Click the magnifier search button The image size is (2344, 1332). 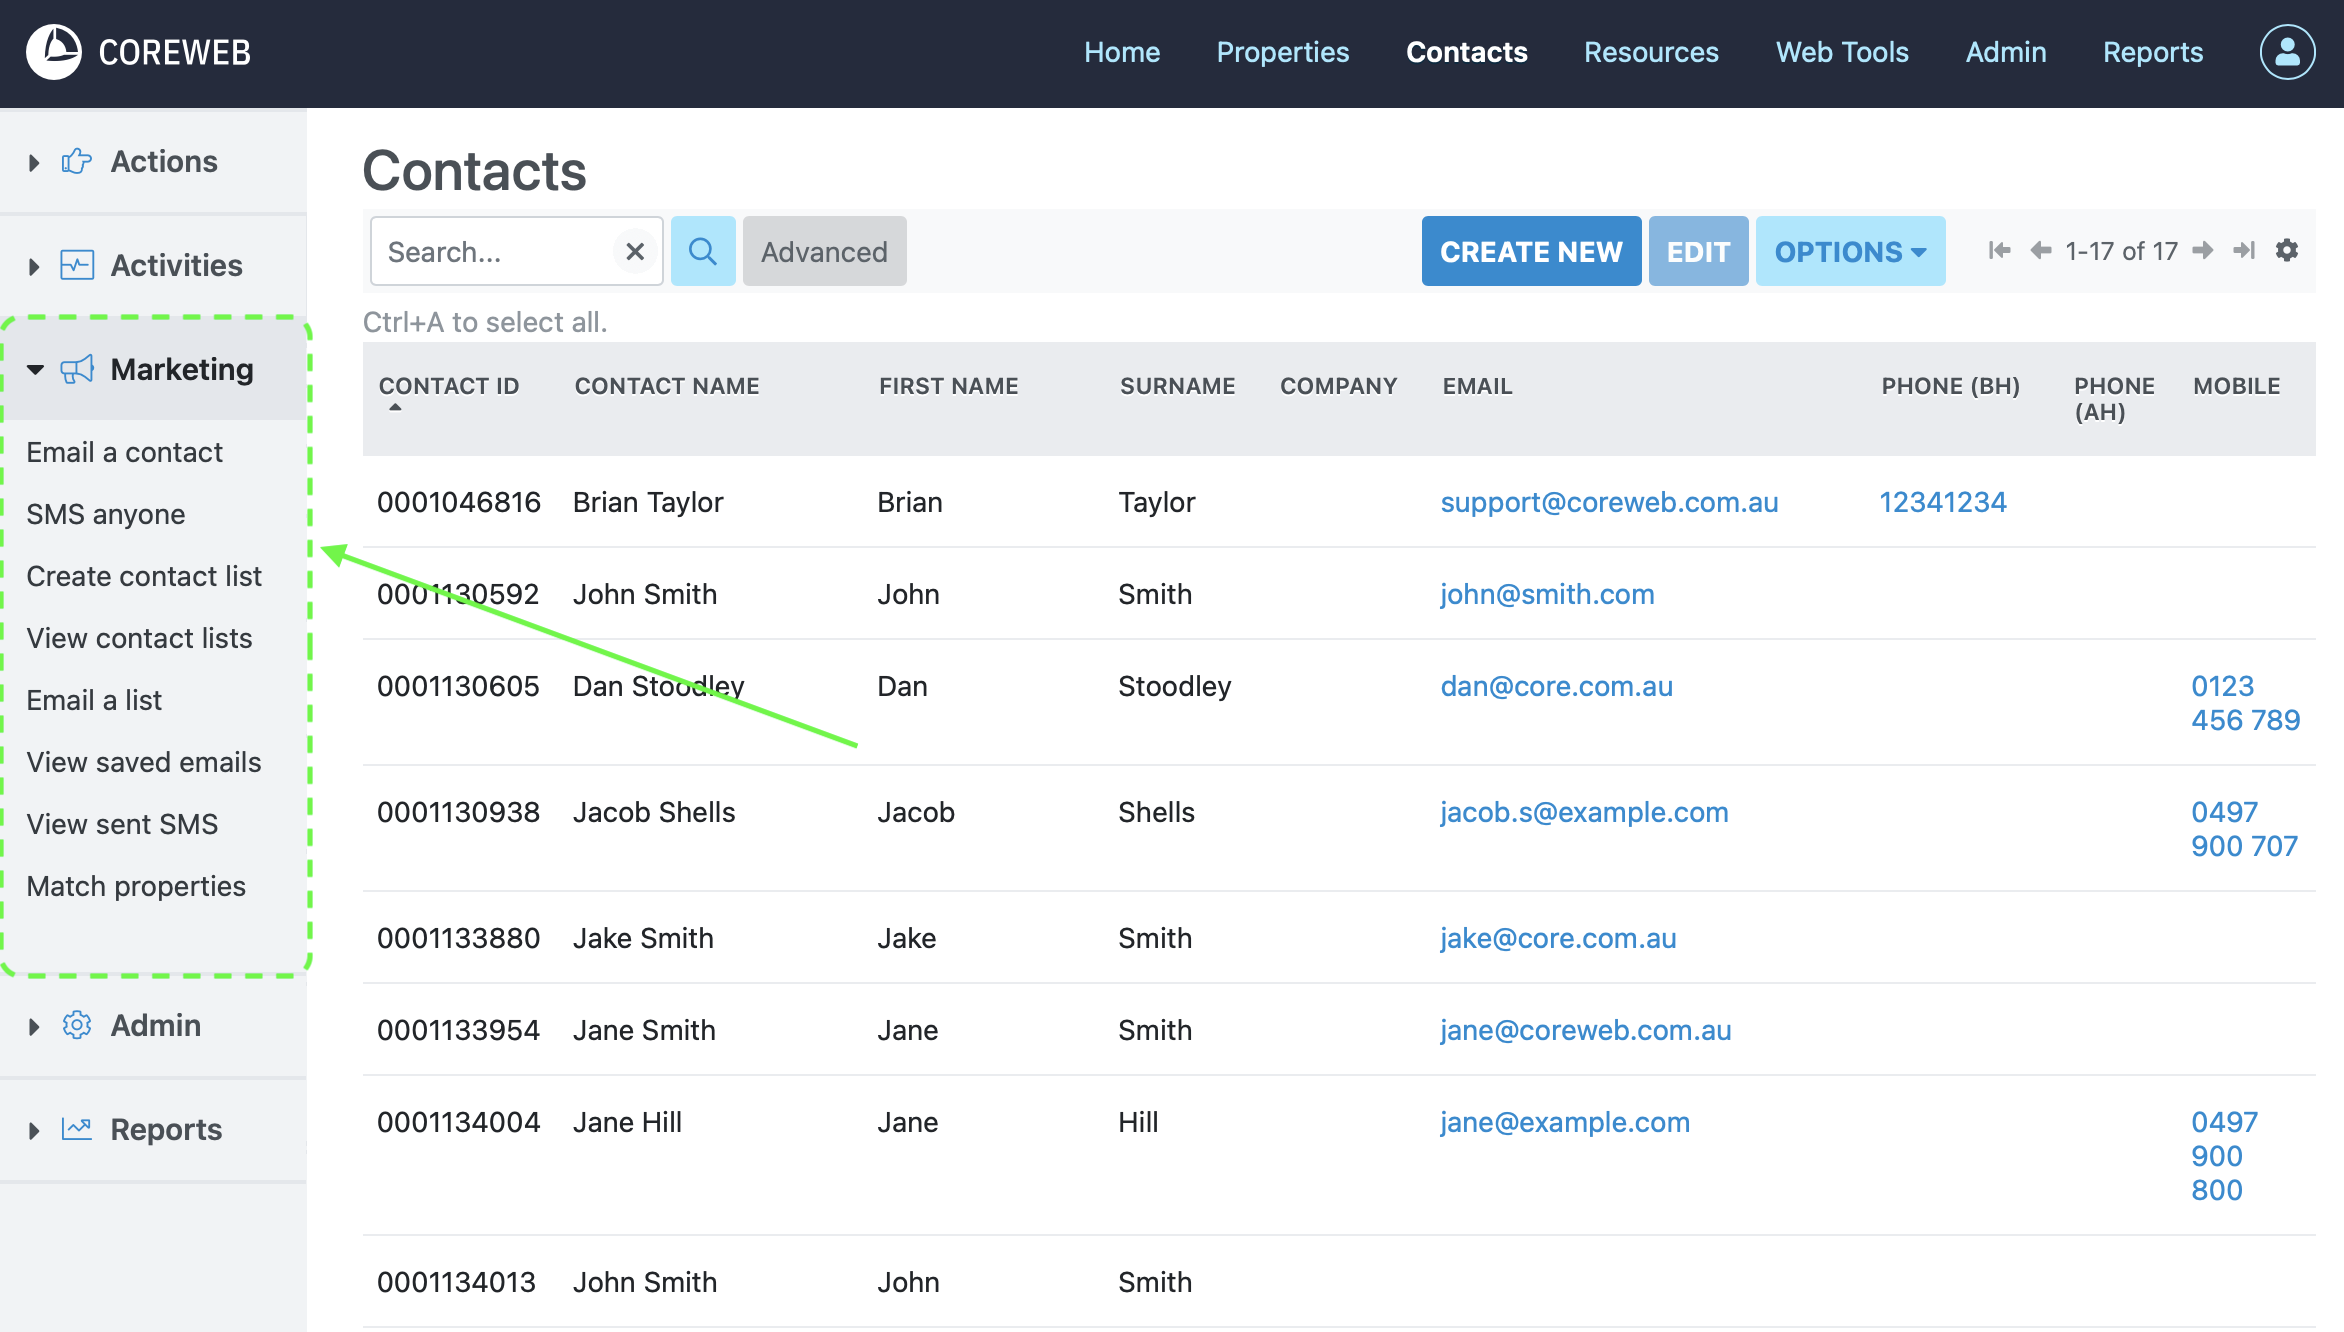coord(703,251)
